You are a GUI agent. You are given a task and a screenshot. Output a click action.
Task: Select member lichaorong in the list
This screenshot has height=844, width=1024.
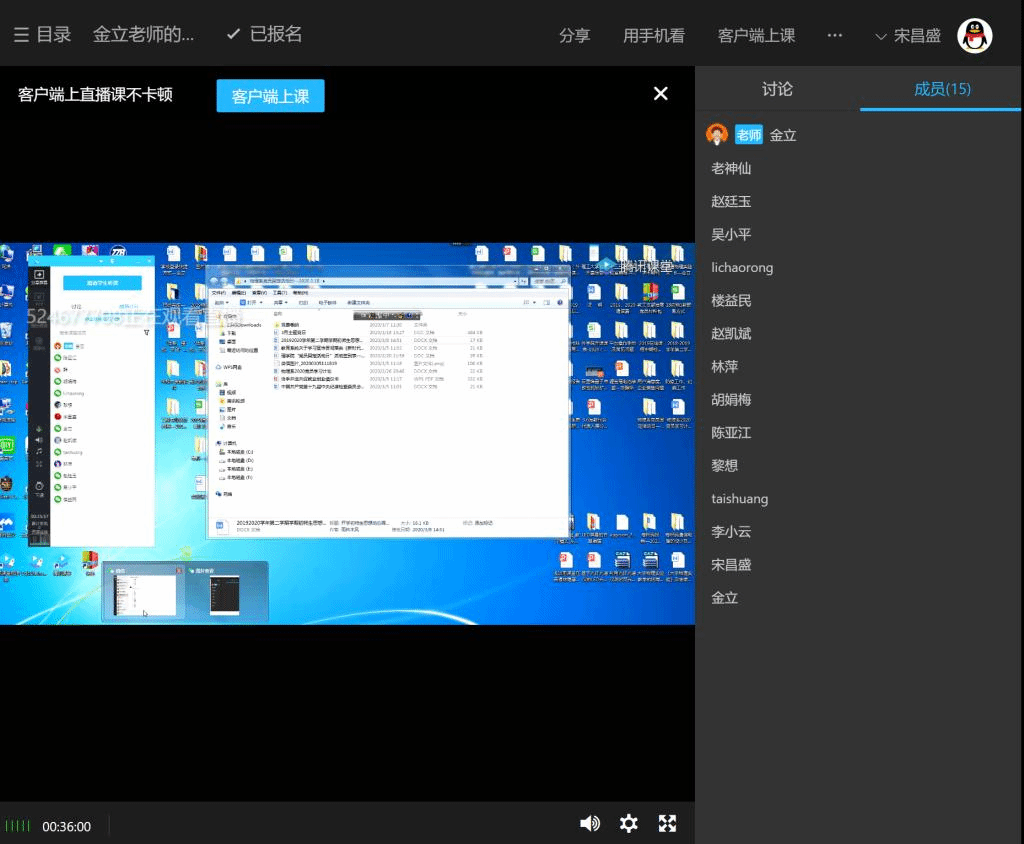coord(741,268)
